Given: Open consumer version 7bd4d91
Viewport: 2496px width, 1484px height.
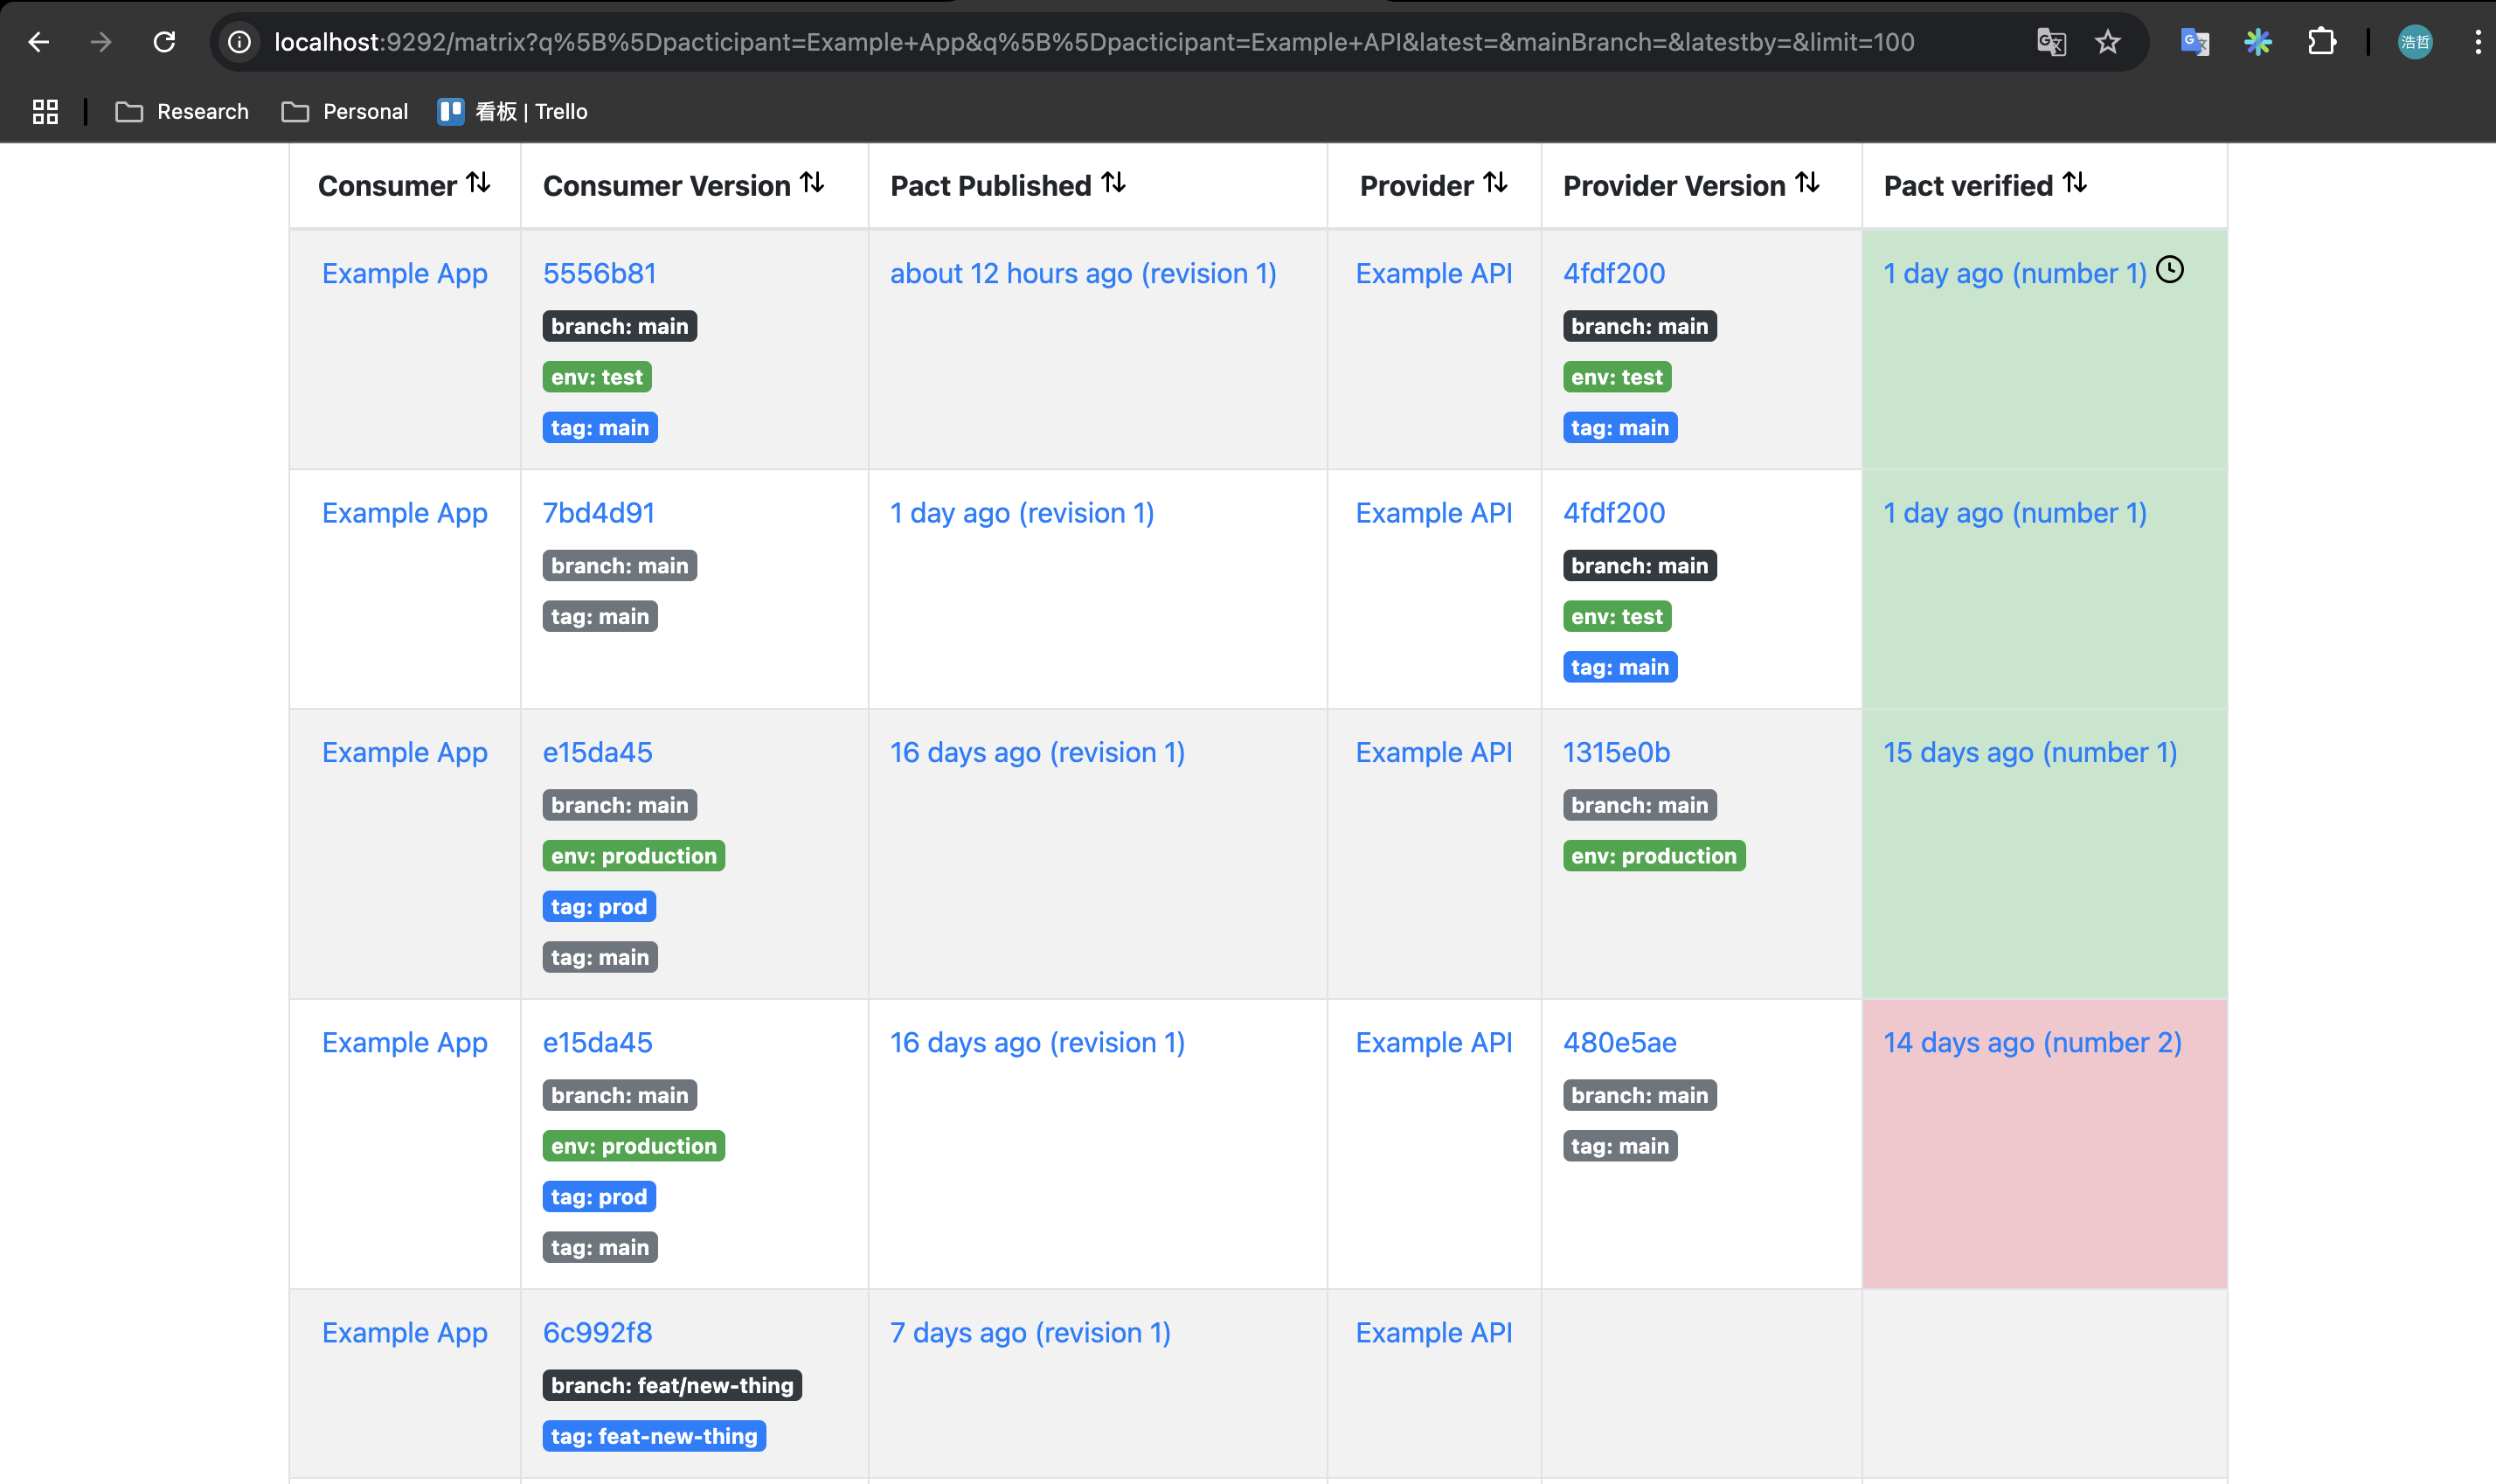Looking at the screenshot, I should tap(598, 513).
